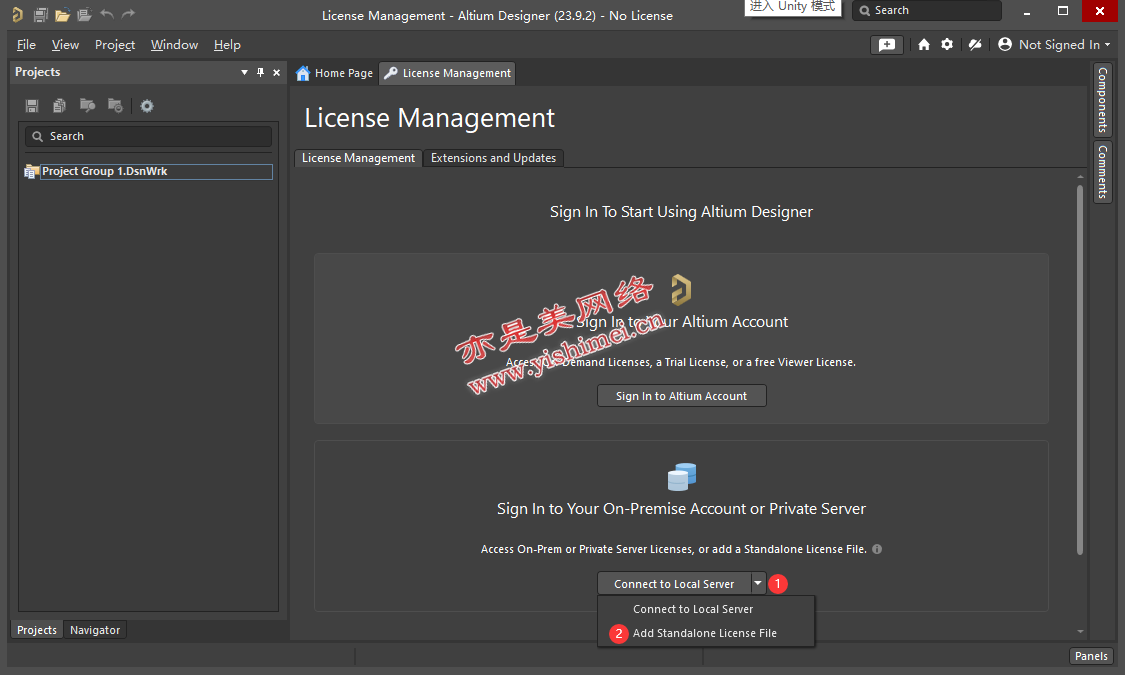The image size is (1125, 675).
Task: Click the search magnifier icon in the title bar Search box
Action: 865,11
